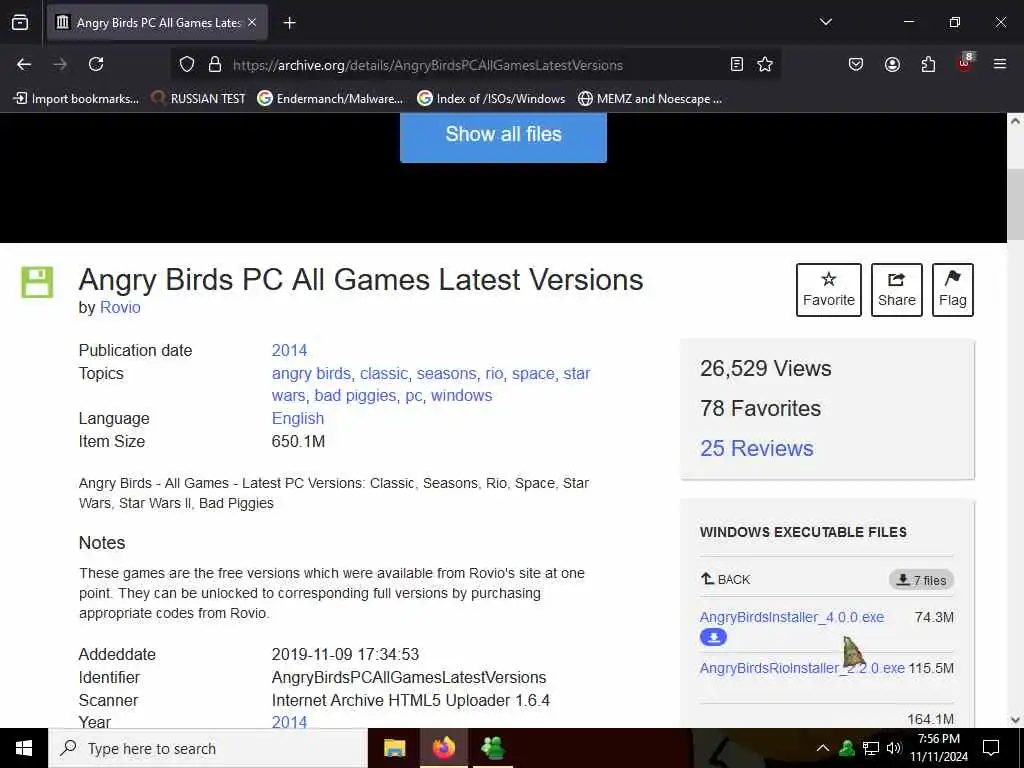Show hidden system tray icons

823,748
